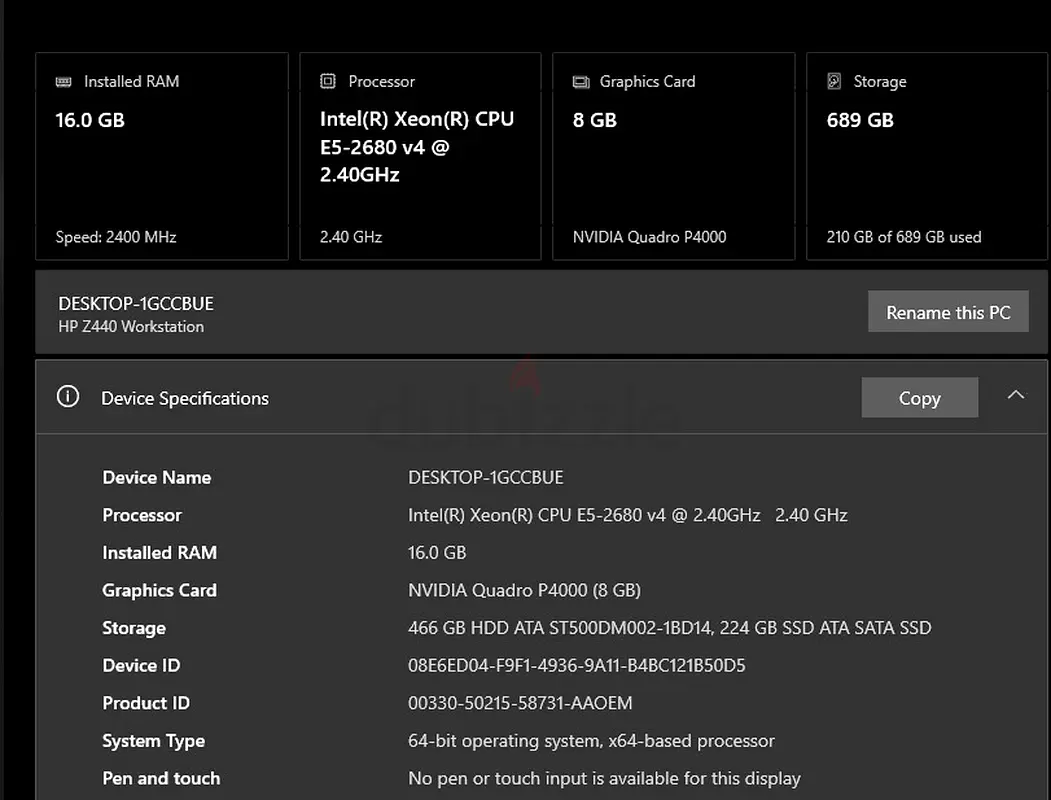Click the 'Installed RAM' row label in specifications
The height and width of the screenshot is (800, 1051).
160,553
